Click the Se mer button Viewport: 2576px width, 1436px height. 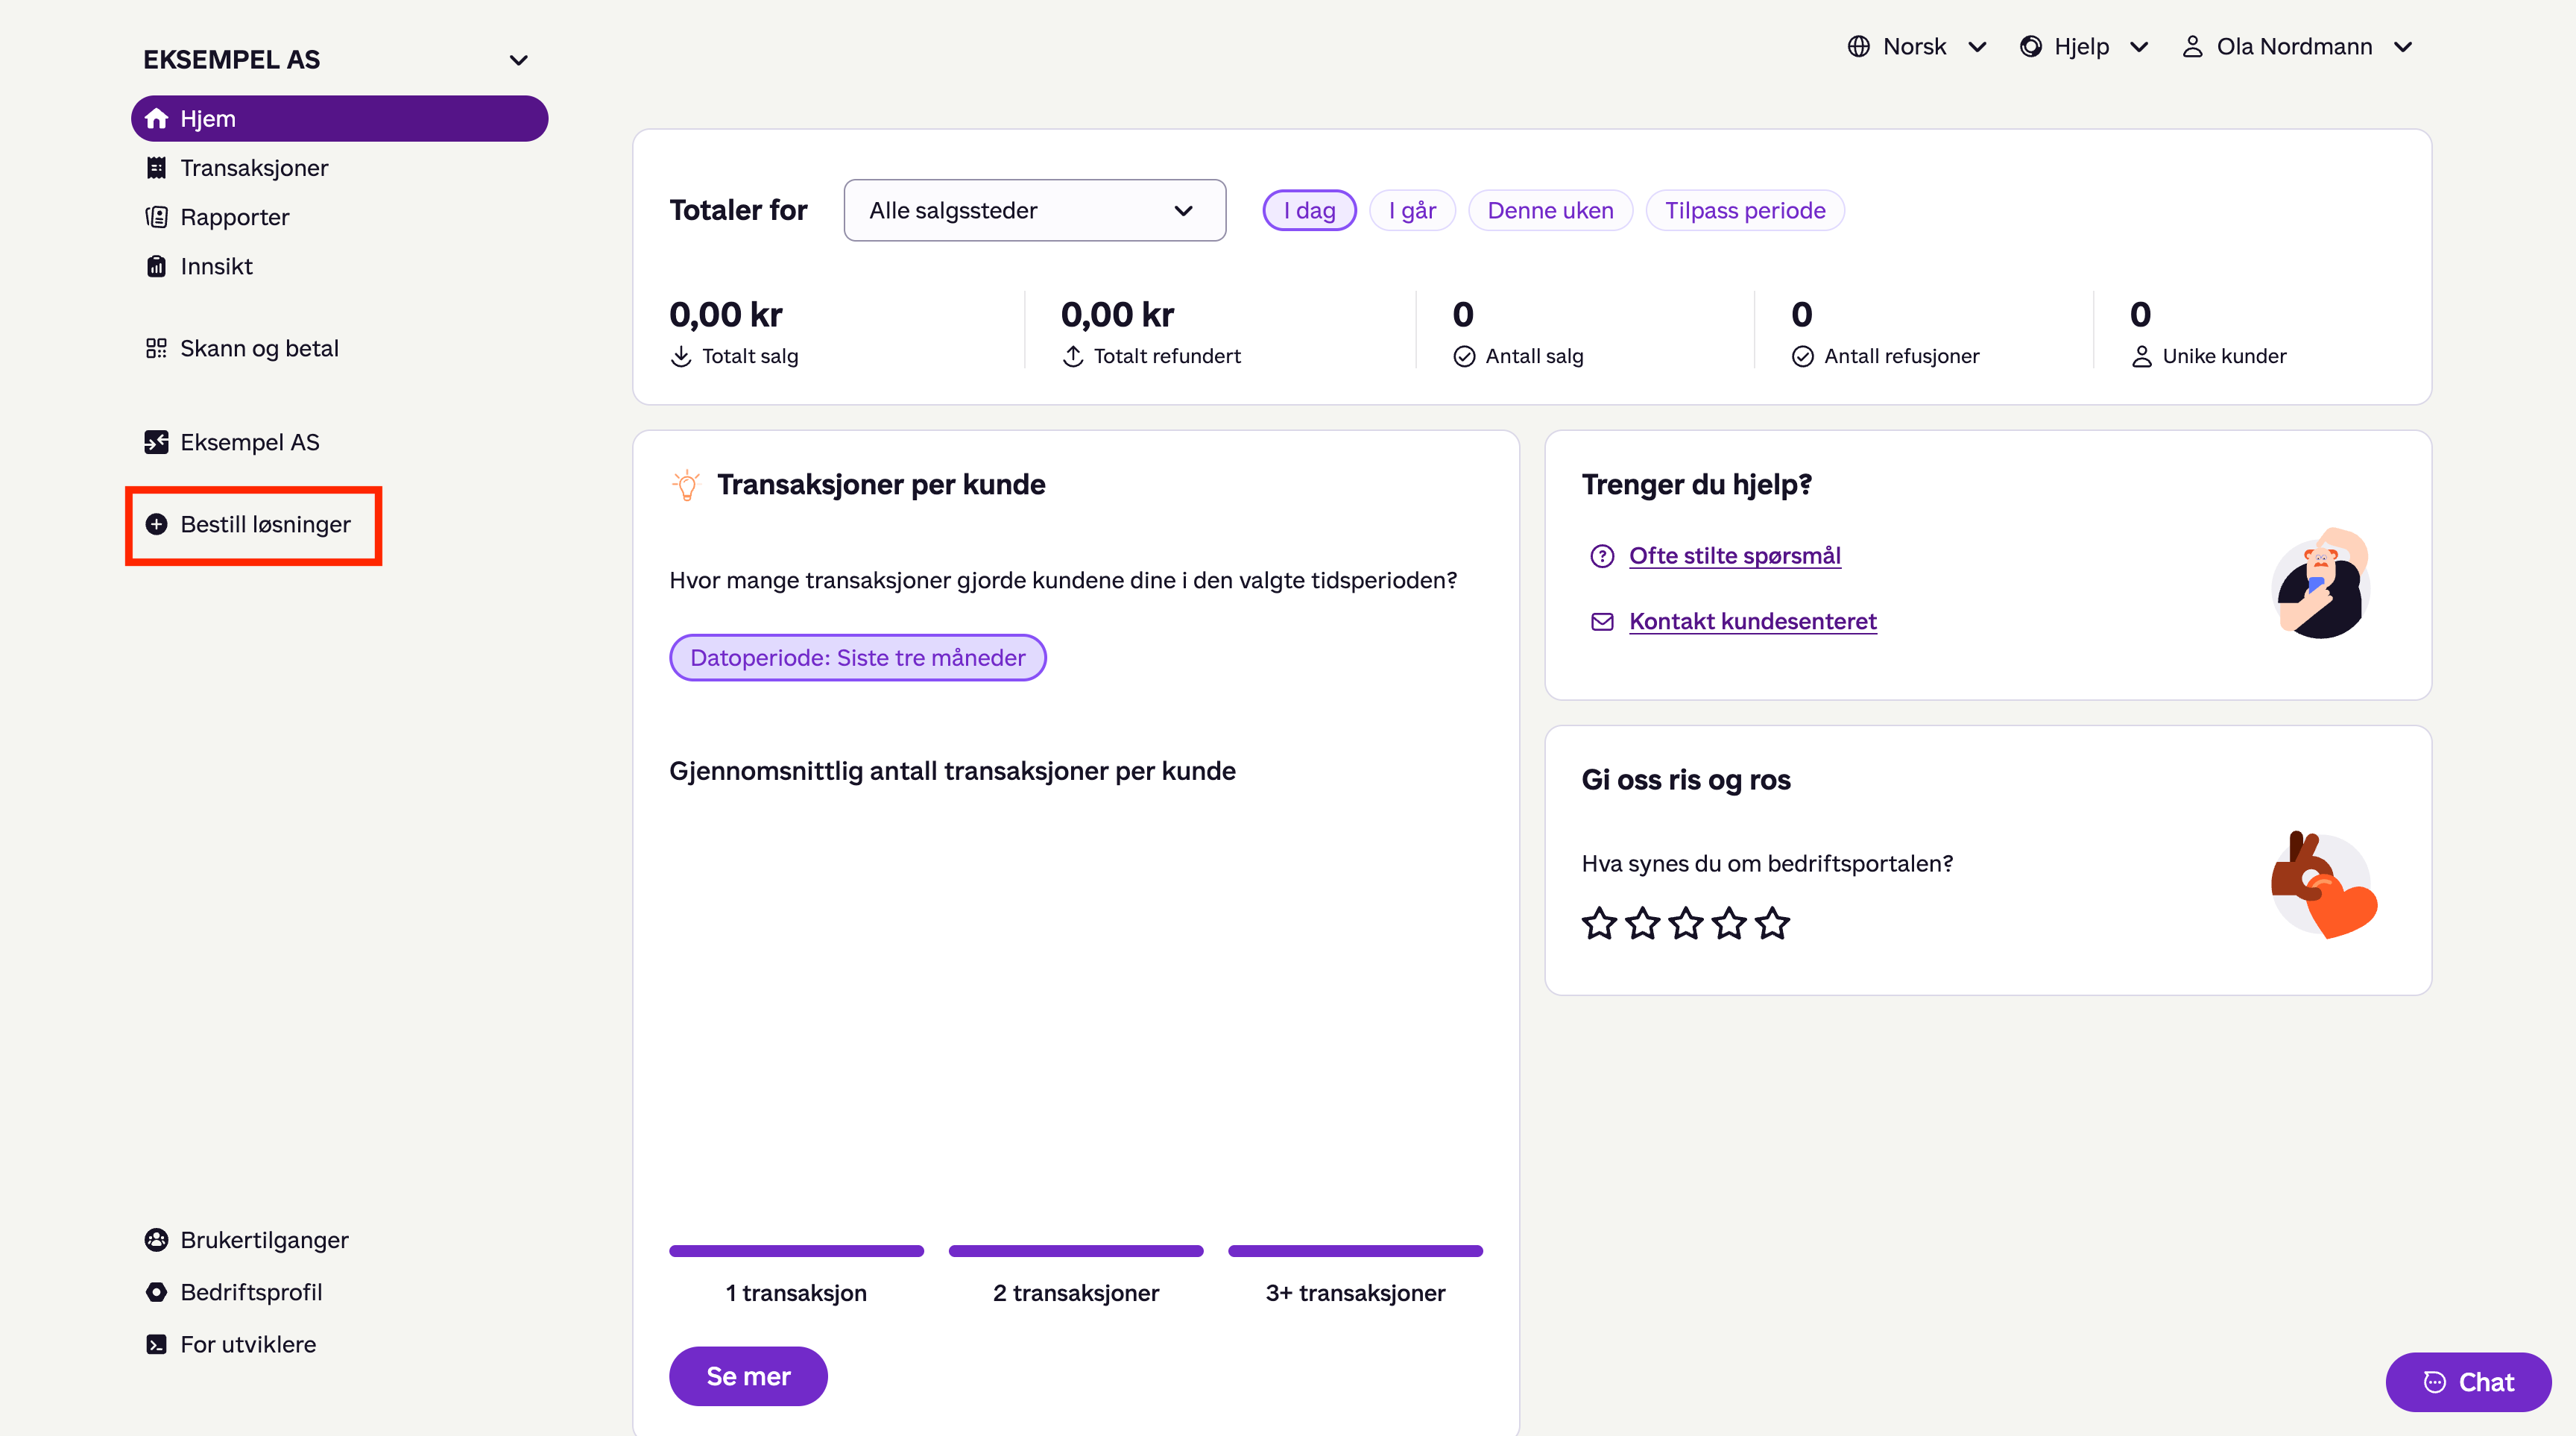click(x=748, y=1376)
